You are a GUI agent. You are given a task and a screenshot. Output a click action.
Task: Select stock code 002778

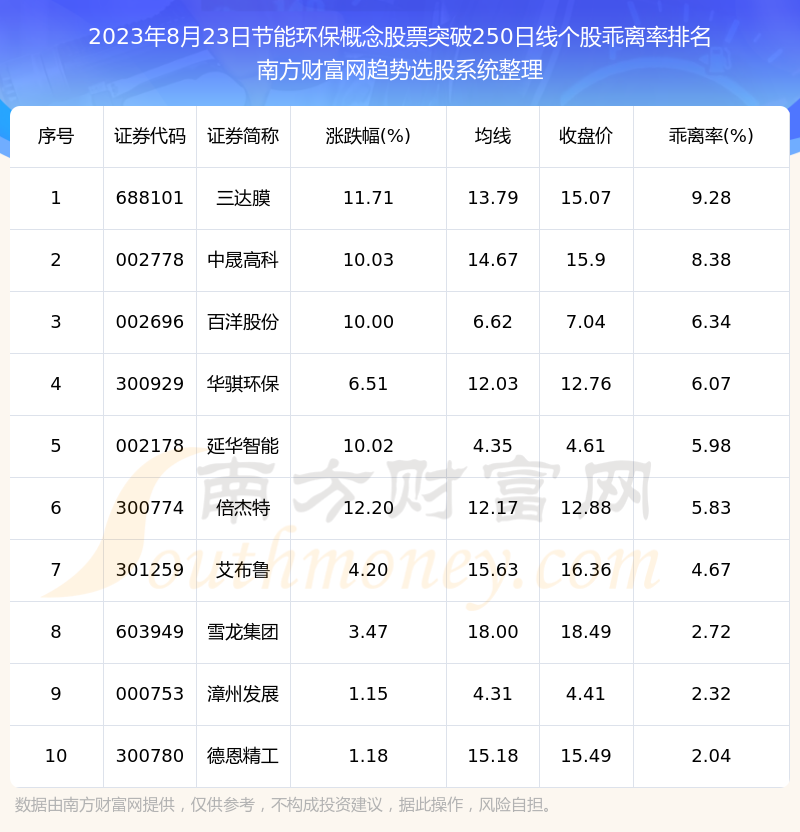[150, 260]
